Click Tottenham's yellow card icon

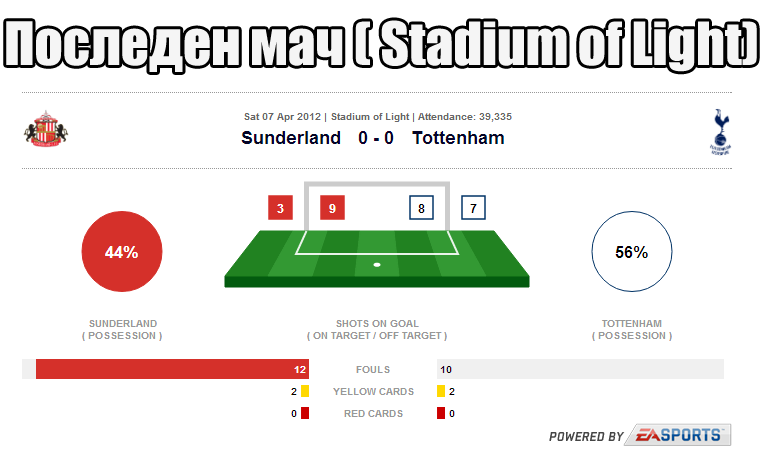441,391
